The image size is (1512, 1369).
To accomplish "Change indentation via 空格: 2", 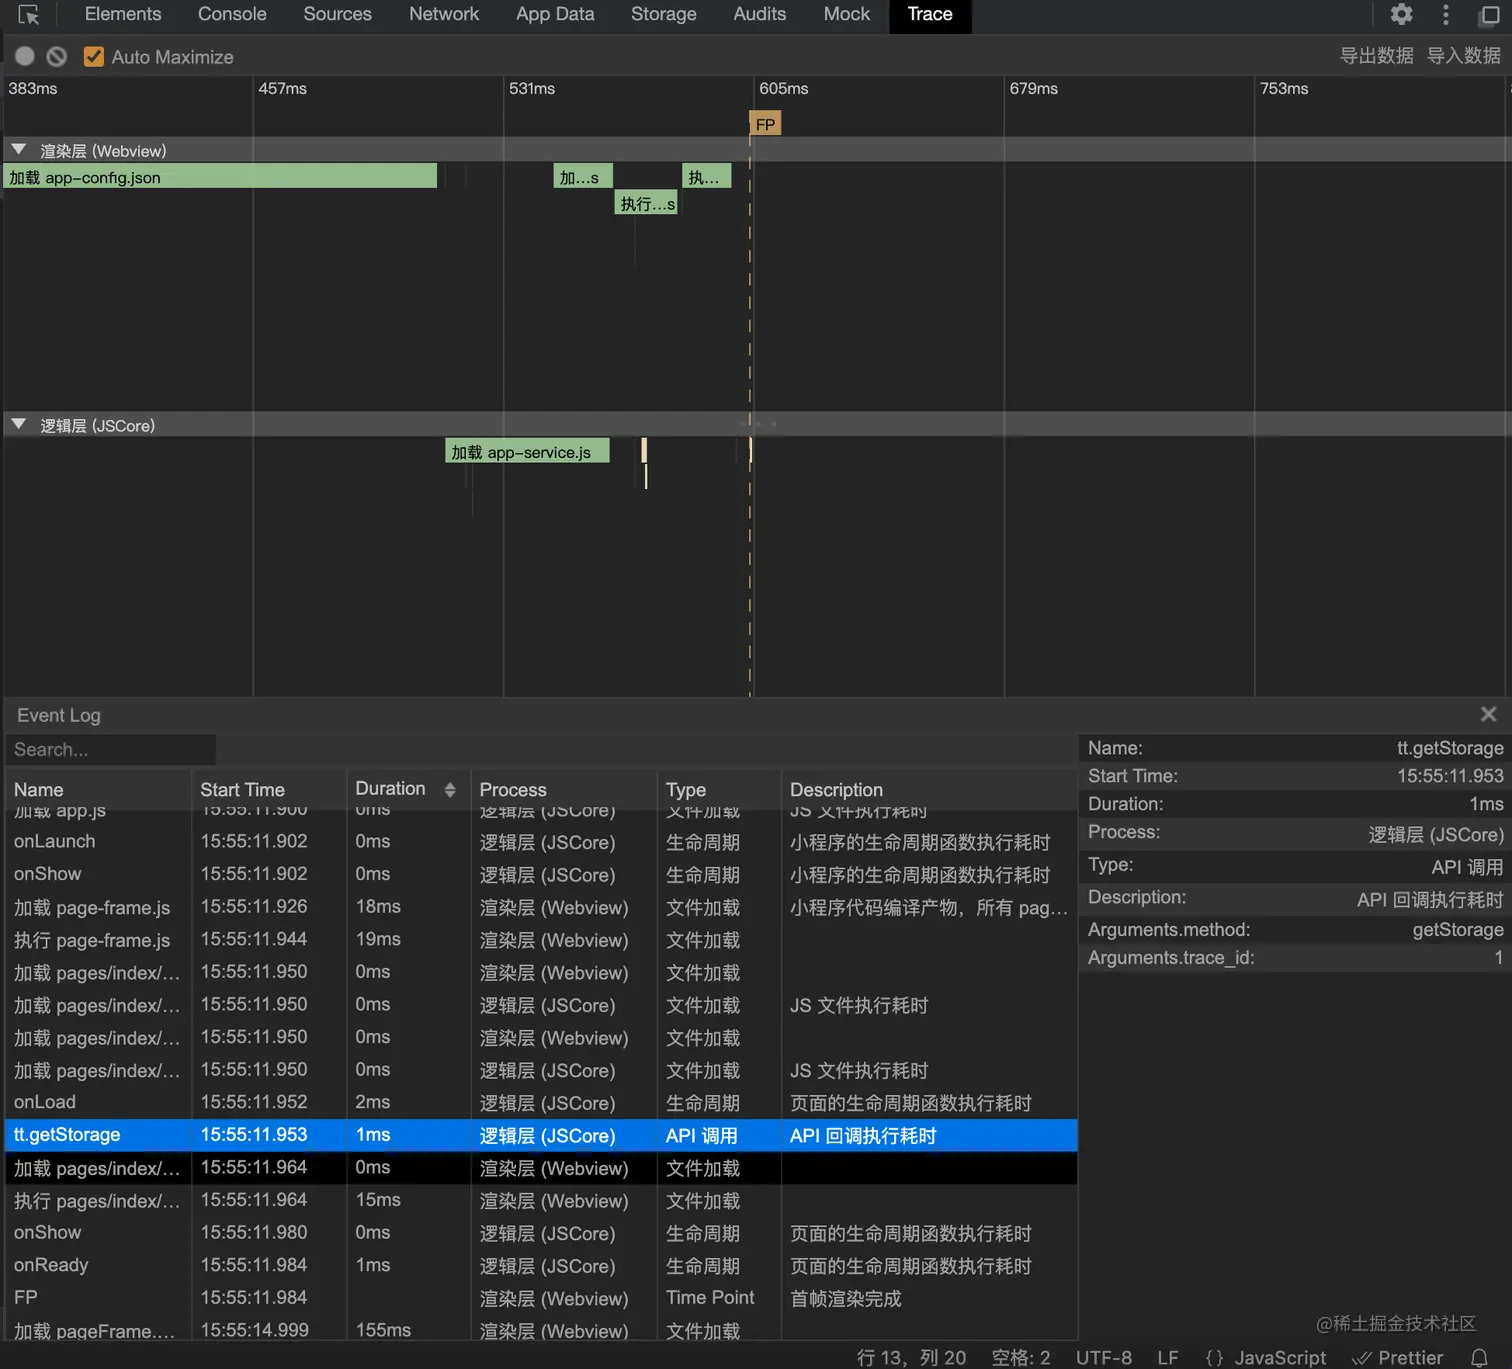I will tap(1021, 1357).
